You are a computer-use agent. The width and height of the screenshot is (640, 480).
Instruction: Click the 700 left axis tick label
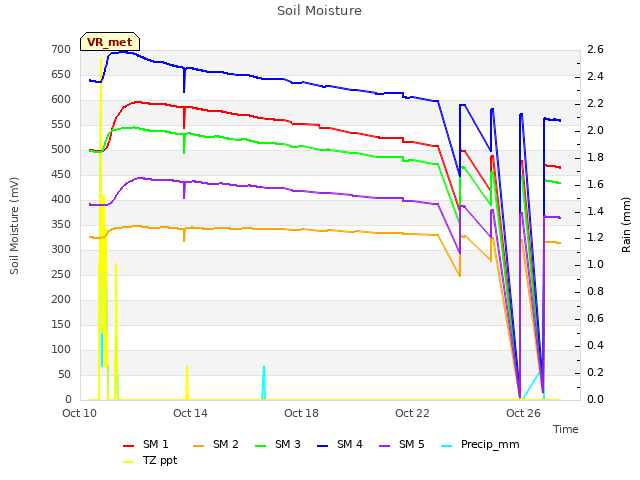pos(61,49)
